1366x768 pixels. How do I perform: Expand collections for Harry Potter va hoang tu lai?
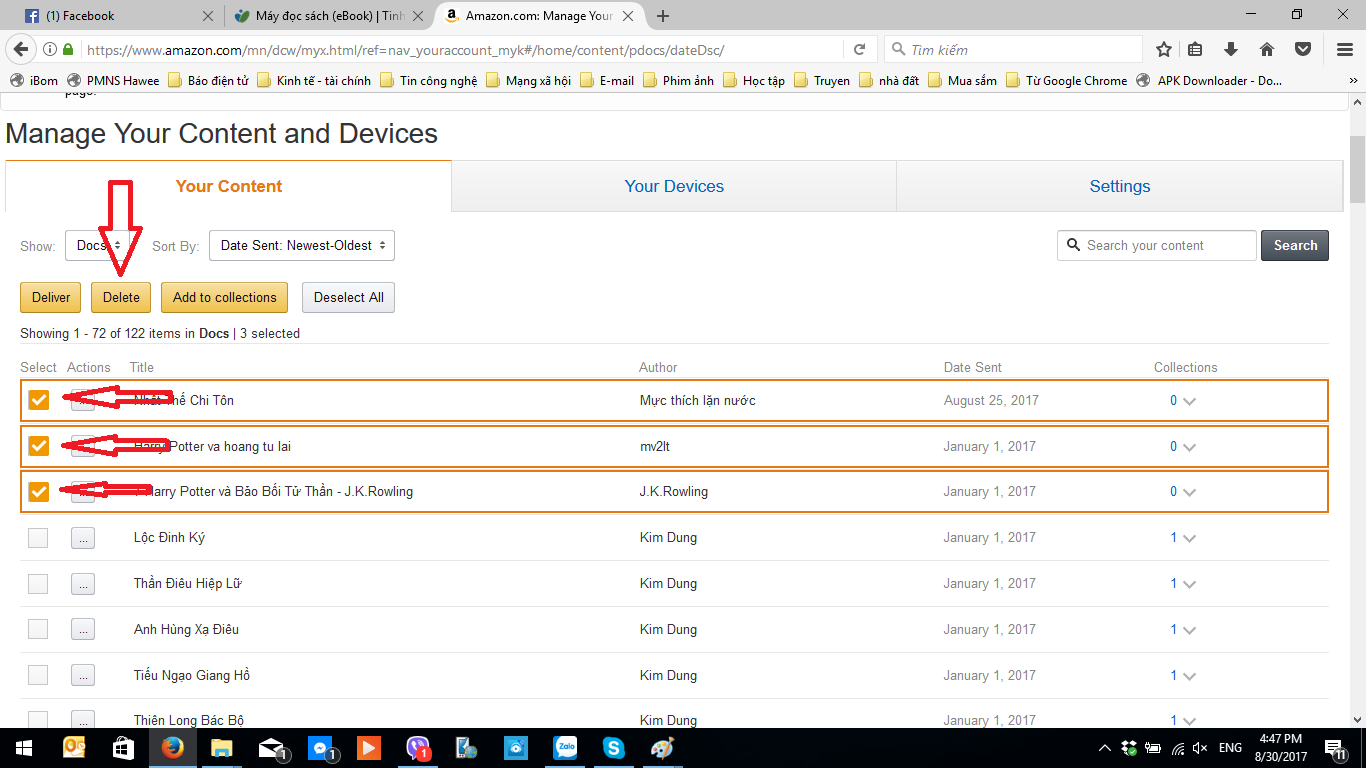[x=1189, y=447]
